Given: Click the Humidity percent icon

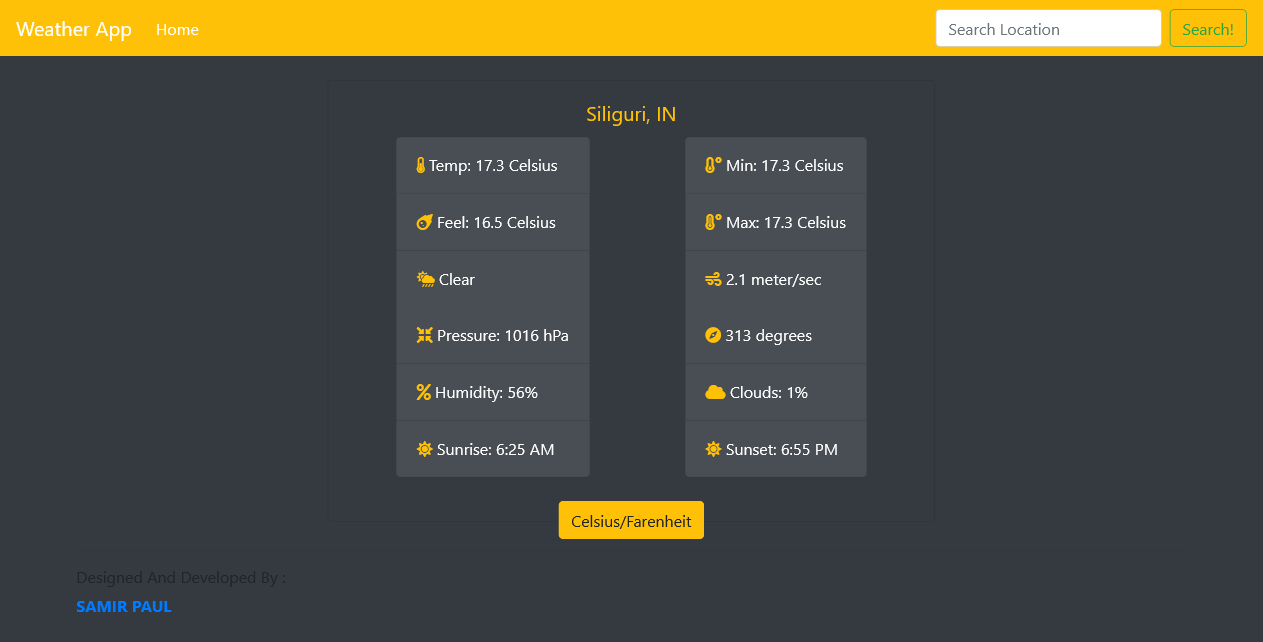Looking at the screenshot, I should tap(423, 393).
